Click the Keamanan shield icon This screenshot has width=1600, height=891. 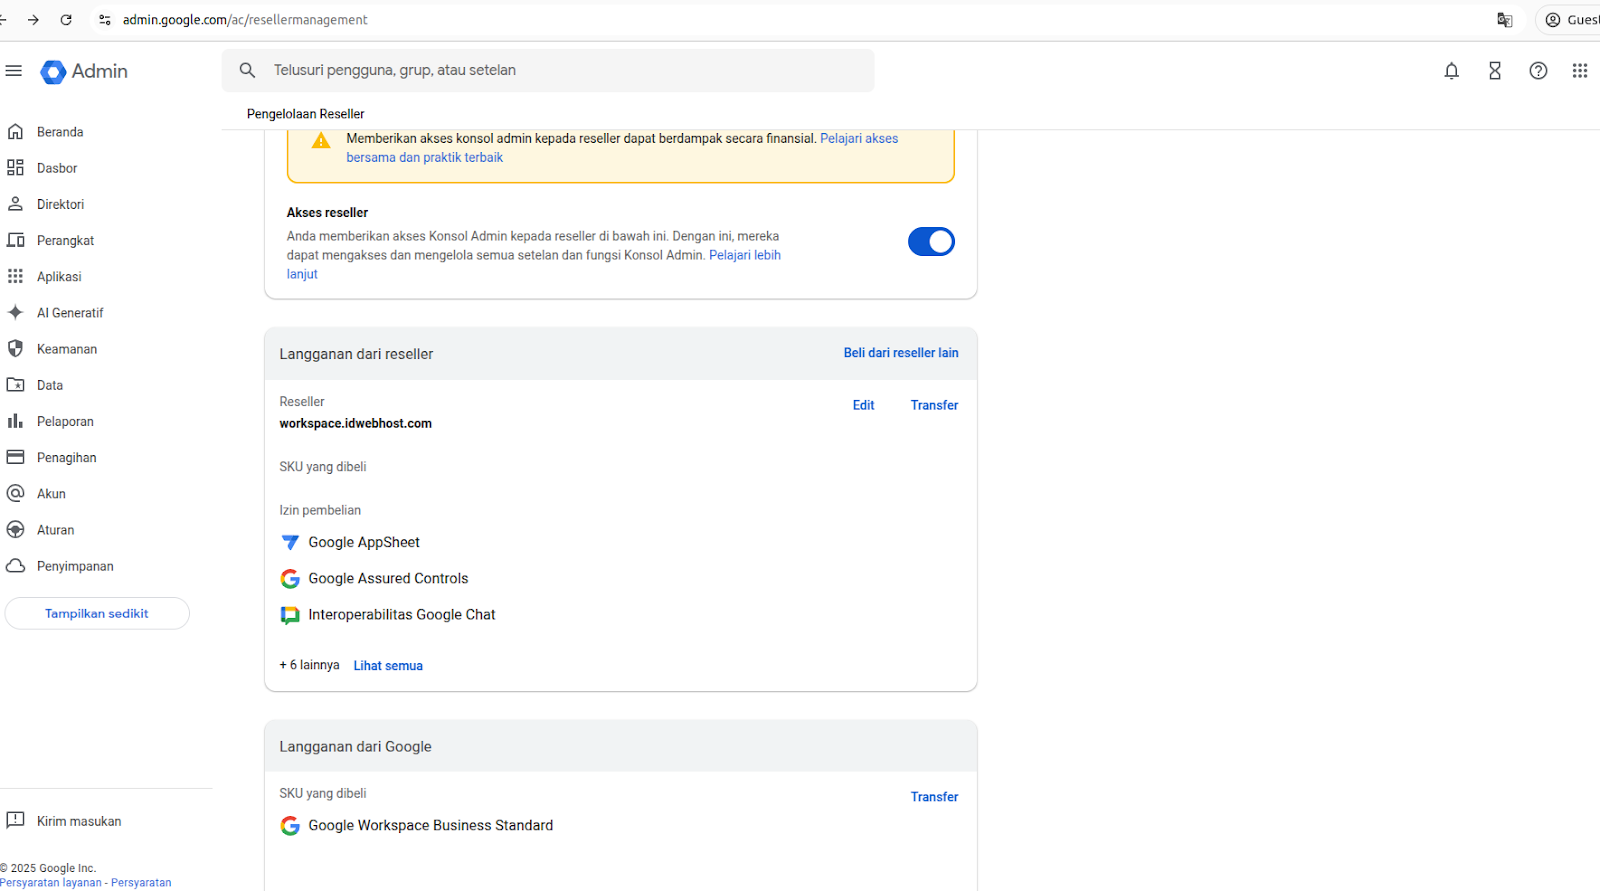point(15,349)
